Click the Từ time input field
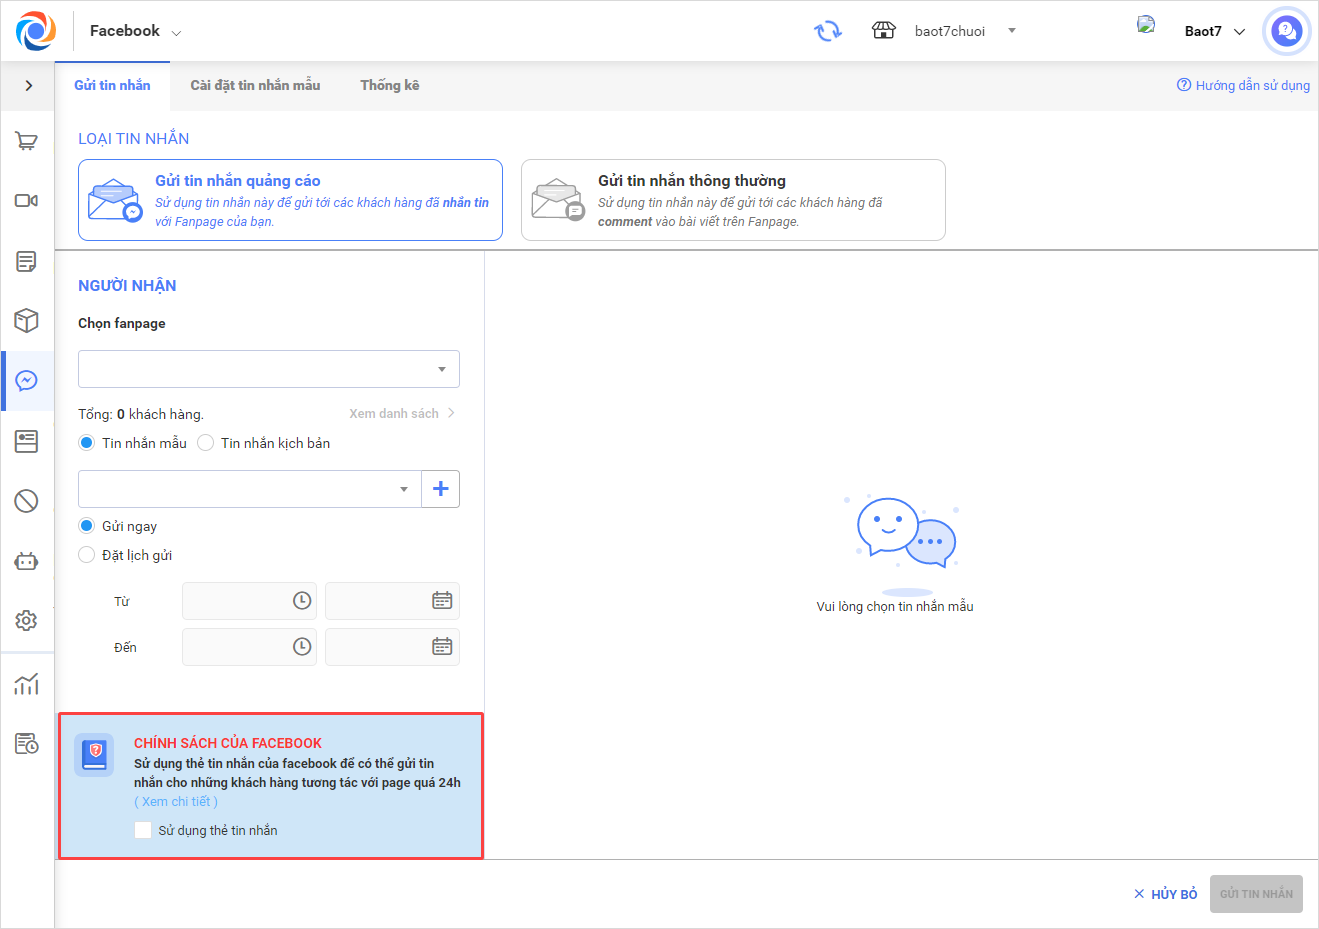Image resolution: width=1319 pixels, height=929 pixels. pyautogui.click(x=249, y=601)
